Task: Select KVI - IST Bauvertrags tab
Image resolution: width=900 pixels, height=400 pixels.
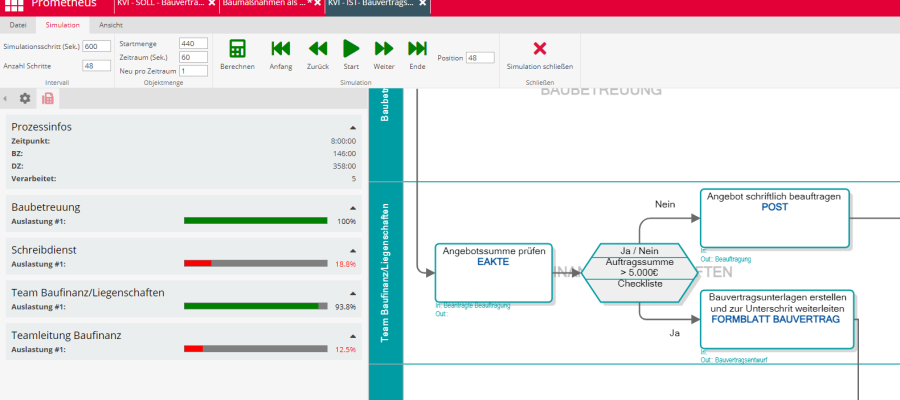Action: [x=371, y=3]
